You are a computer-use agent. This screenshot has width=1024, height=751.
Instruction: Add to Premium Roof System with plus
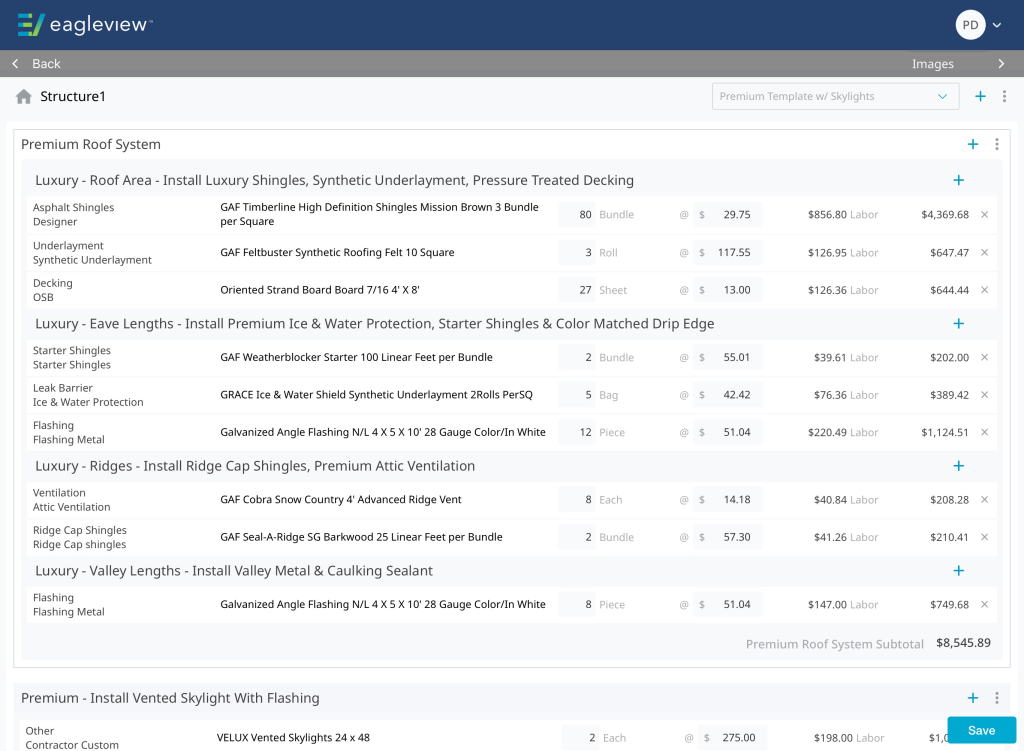[x=973, y=144]
